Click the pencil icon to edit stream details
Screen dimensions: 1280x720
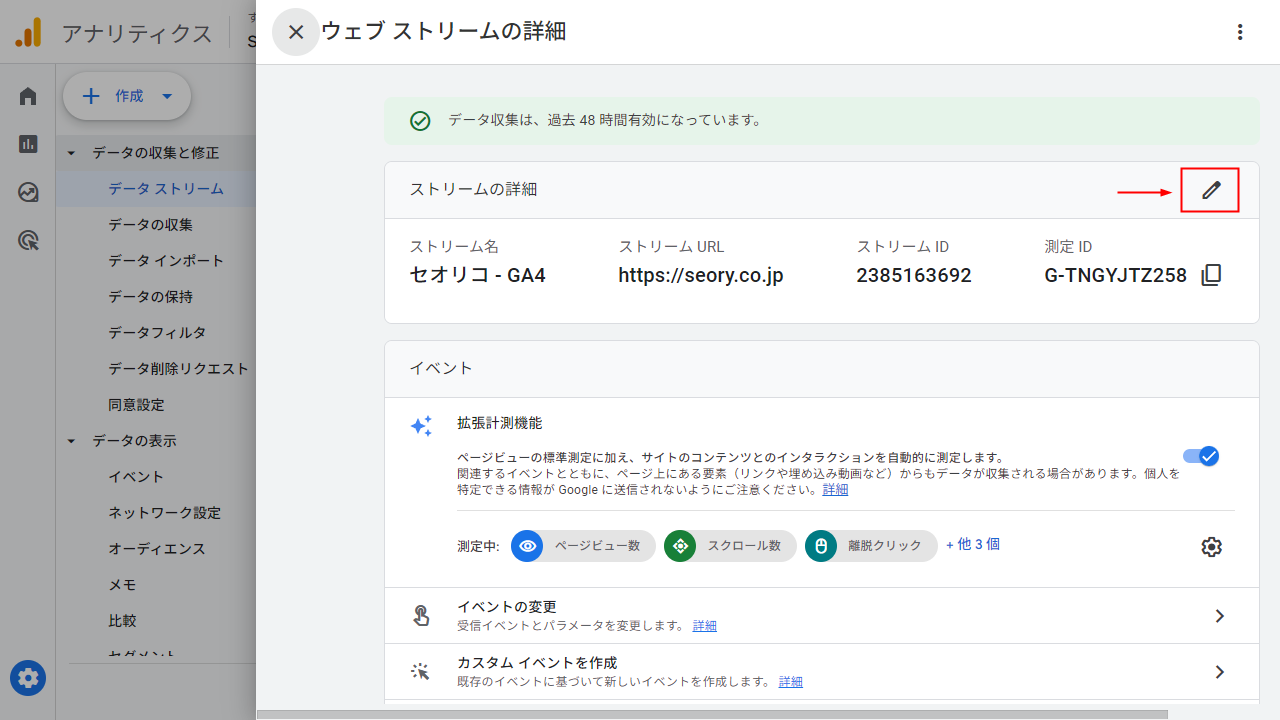1210,189
